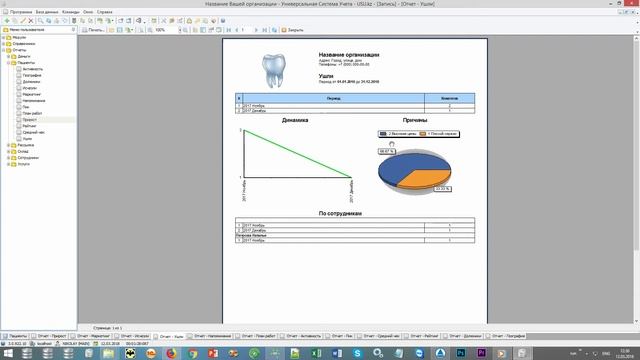This screenshot has height=360, width=640.
Task: Click the green plus Add record icon
Action: click(7, 20)
